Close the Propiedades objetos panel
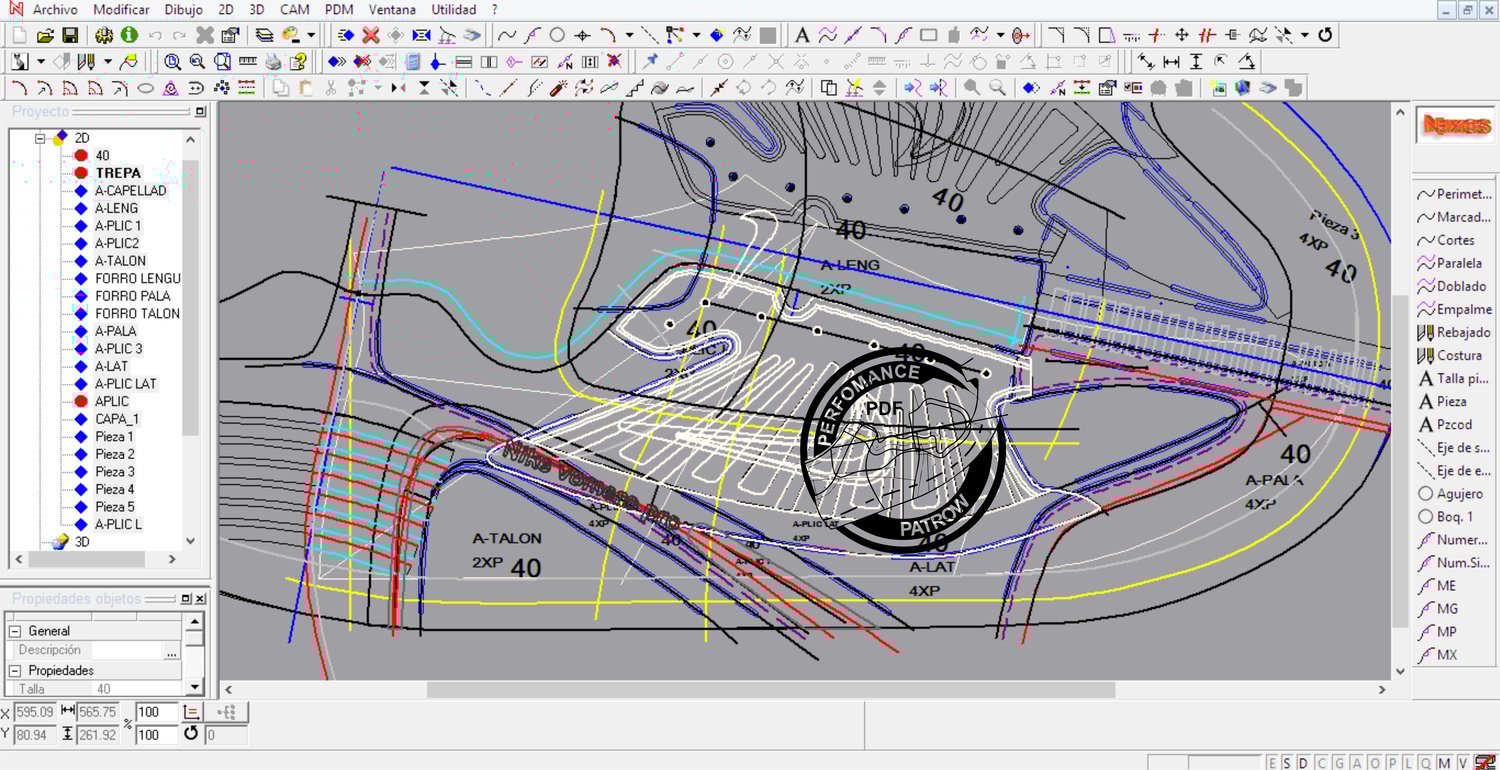The width and height of the screenshot is (1500, 770). click(200, 599)
